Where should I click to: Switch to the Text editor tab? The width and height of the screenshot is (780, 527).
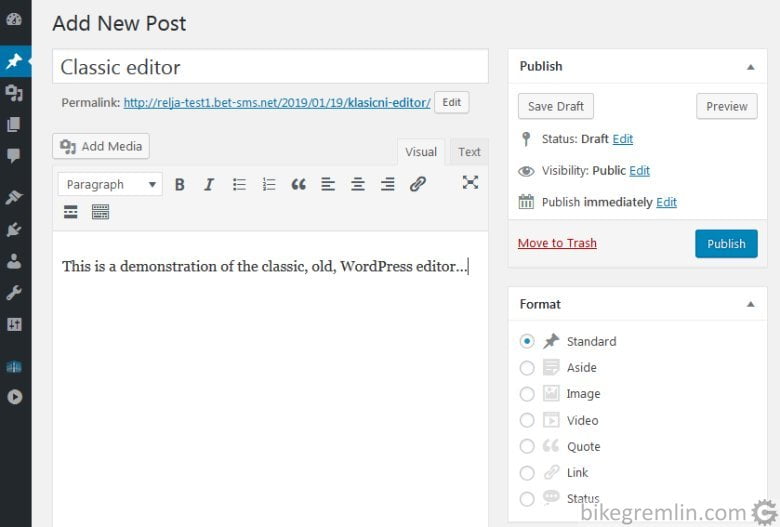point(469,152)
